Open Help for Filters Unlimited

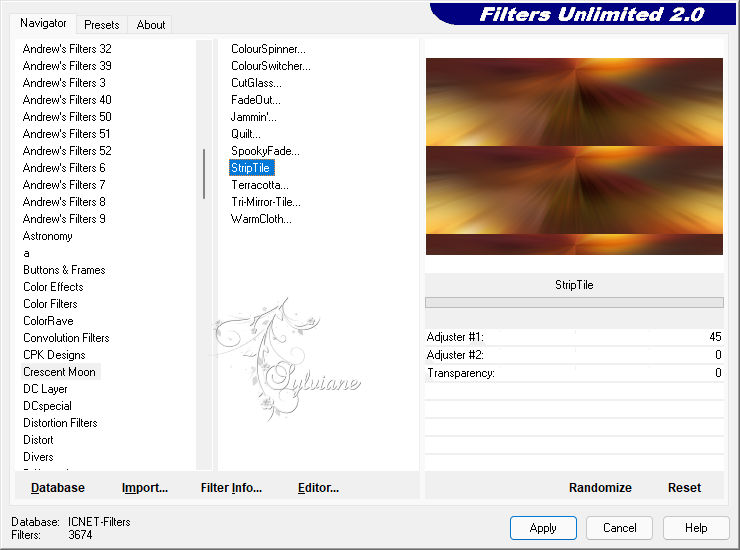(x=696, y=528)
